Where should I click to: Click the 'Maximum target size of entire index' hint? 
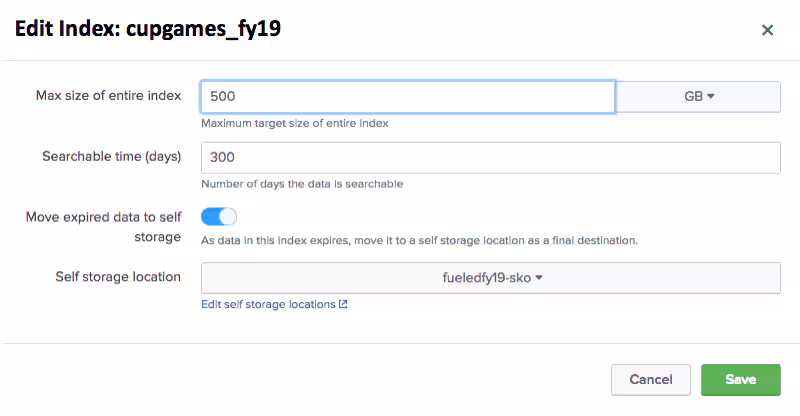[294, 124]
